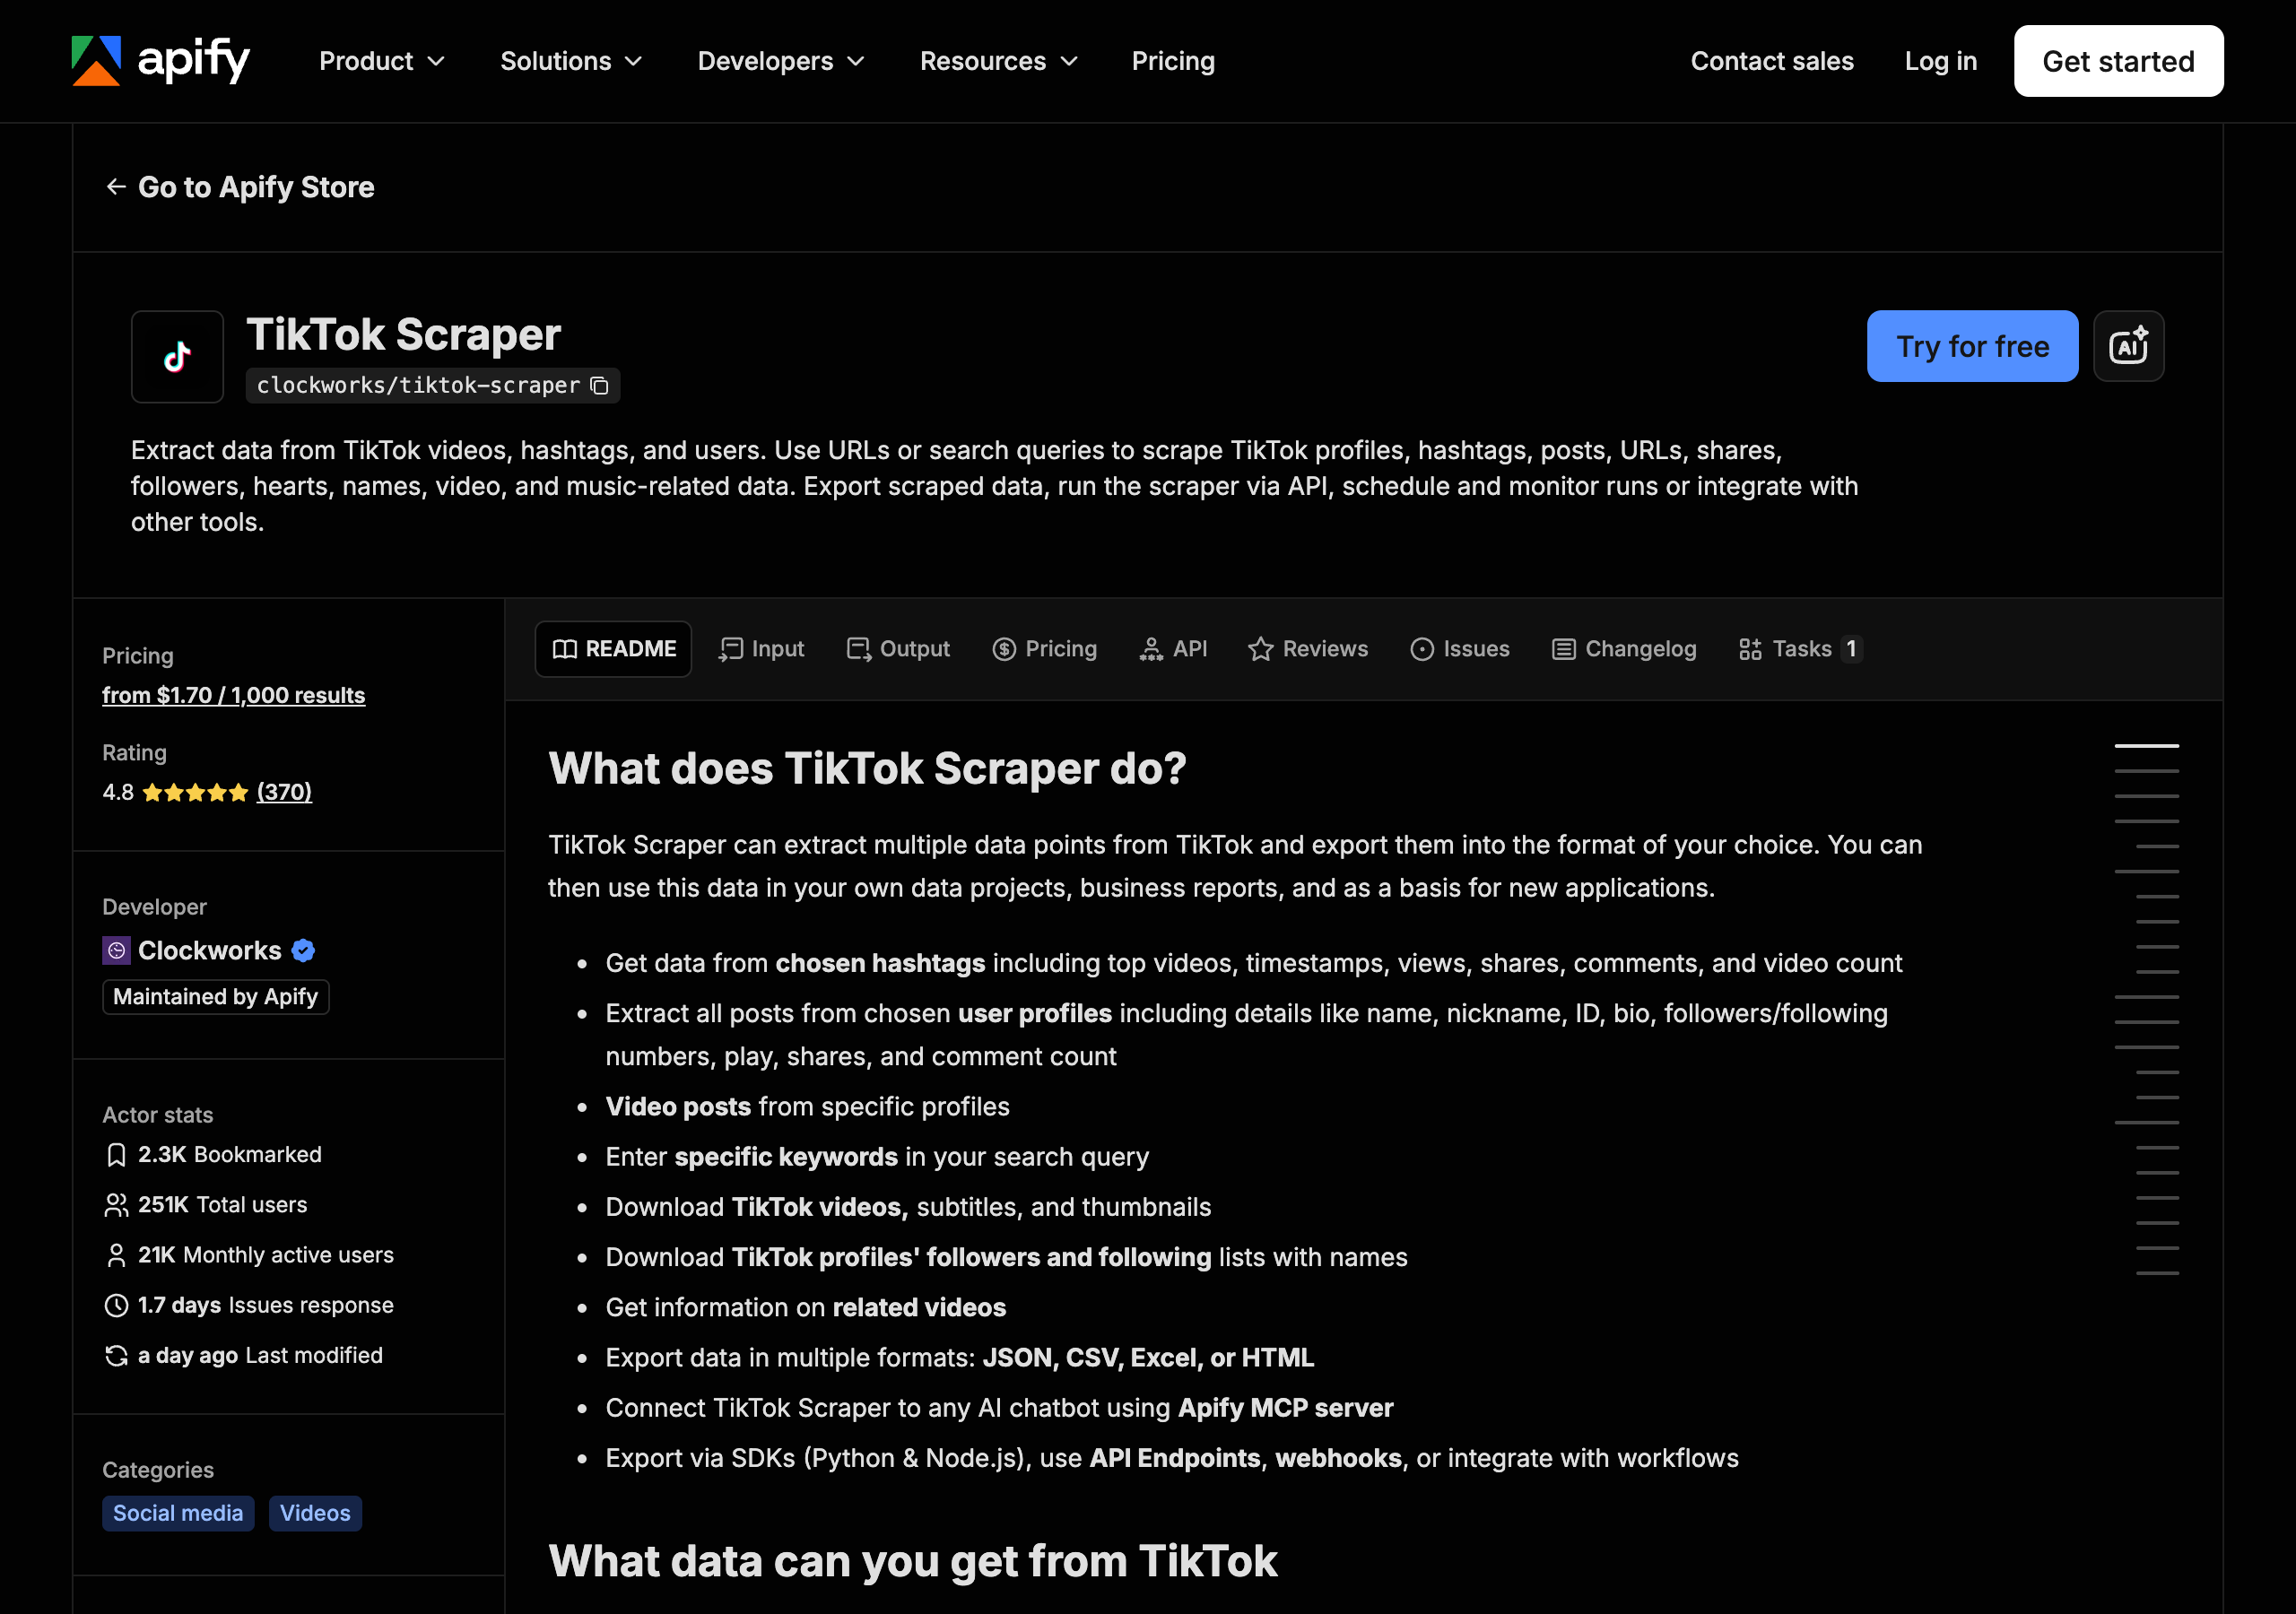Click the refresh icon beside Last modified
The width and height of the screenshot is (2296, 1614).
click(x=116, y=1355)
